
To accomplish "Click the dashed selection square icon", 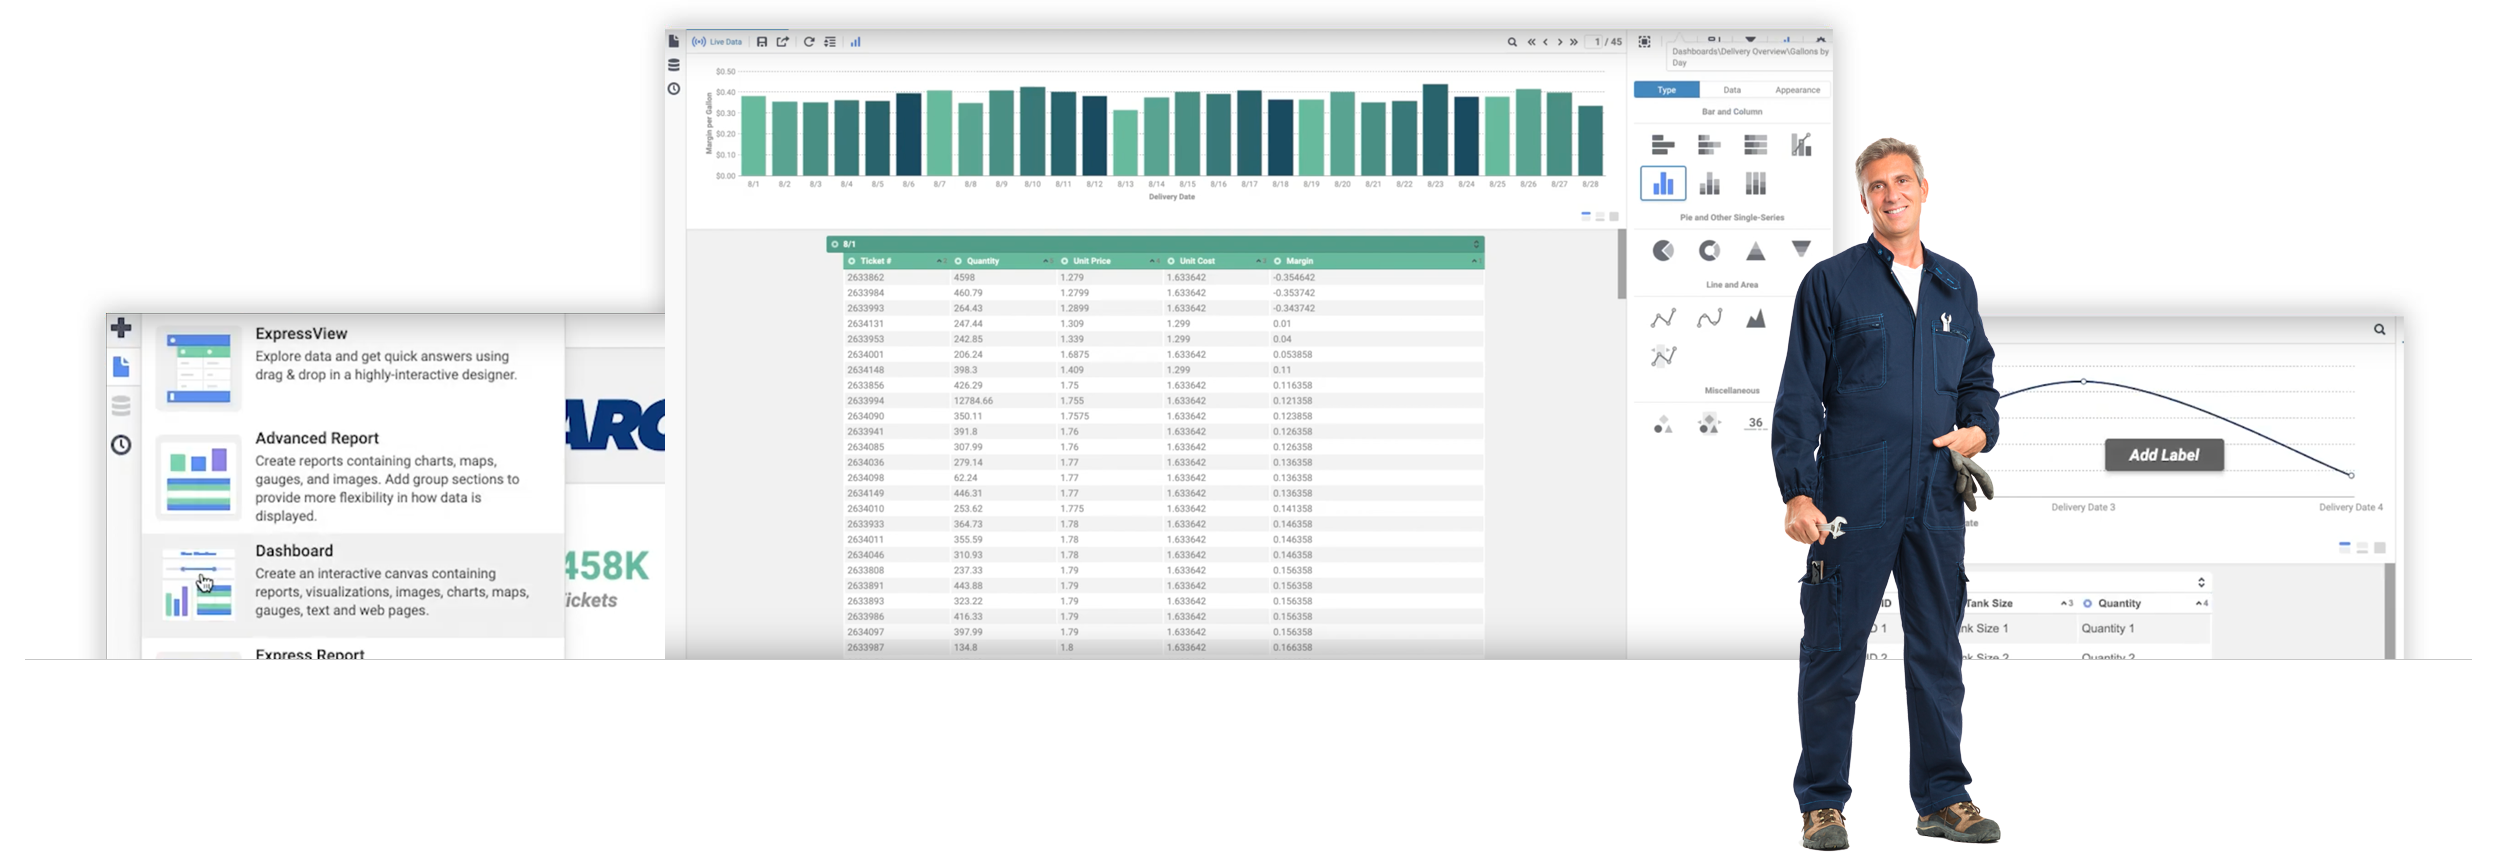I will tap(1644, 42).
